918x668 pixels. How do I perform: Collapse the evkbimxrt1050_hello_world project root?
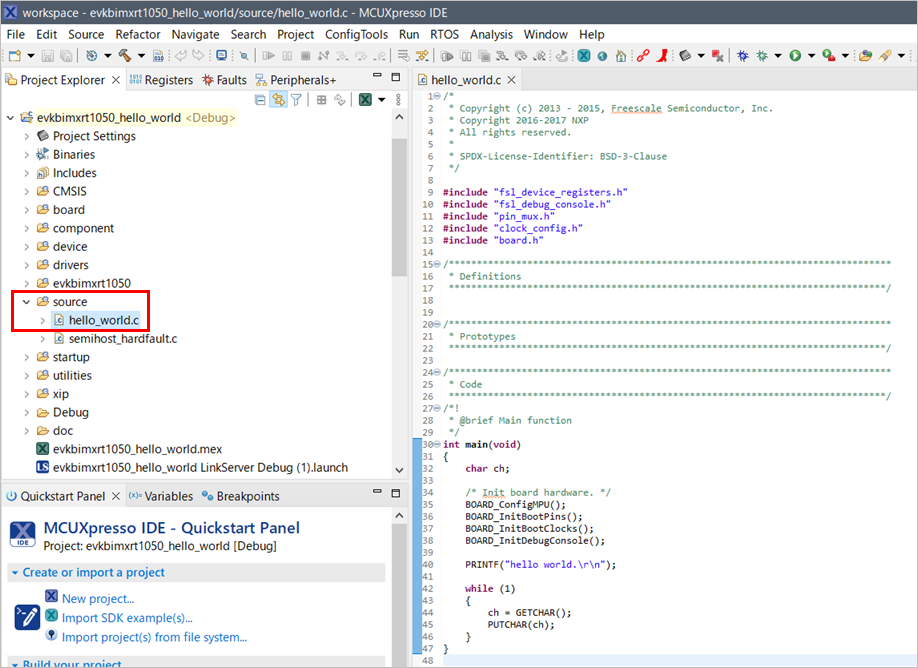point(10,118)
